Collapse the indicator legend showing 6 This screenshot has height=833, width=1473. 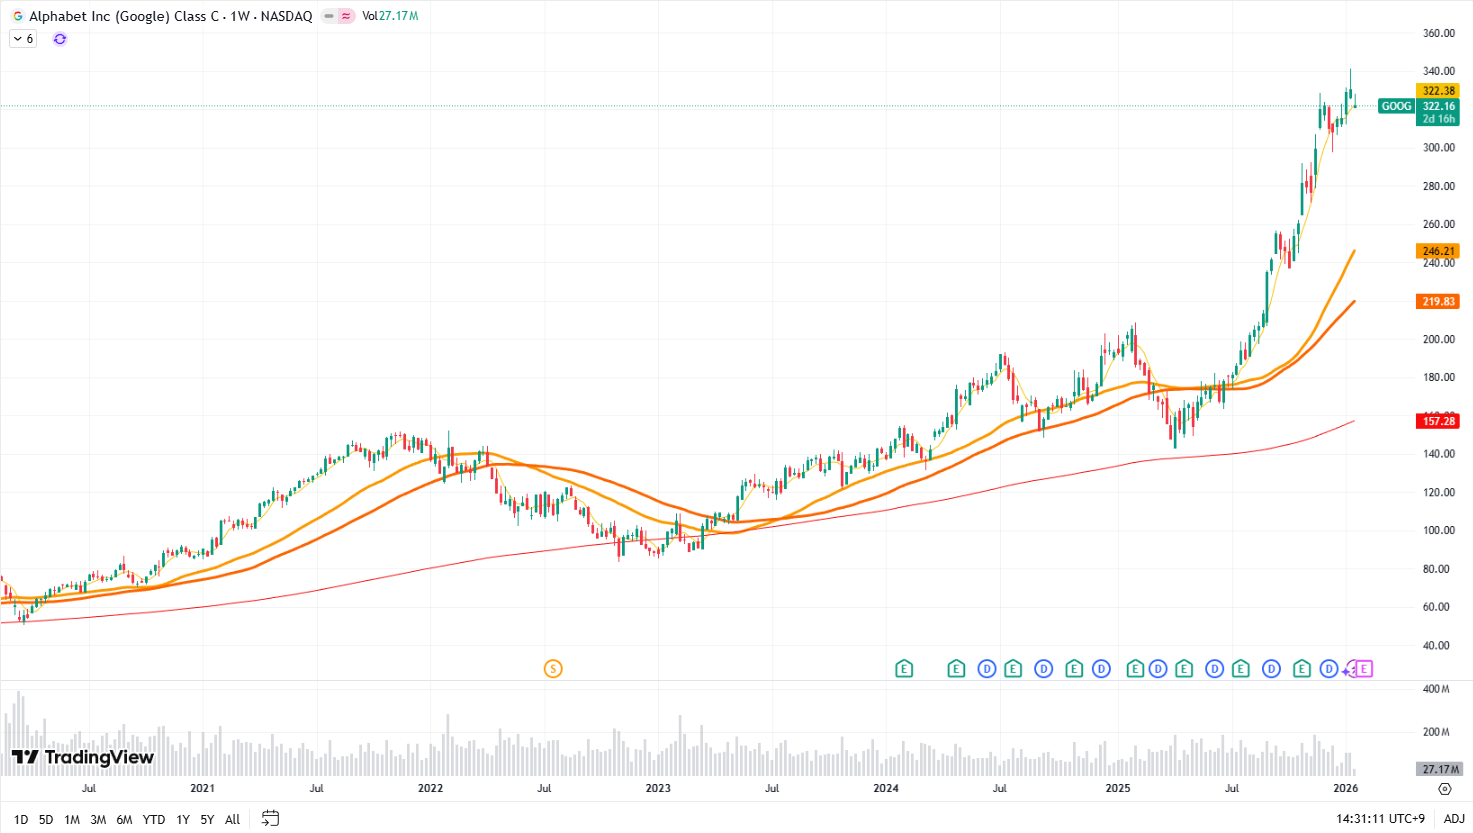point(23,39)
